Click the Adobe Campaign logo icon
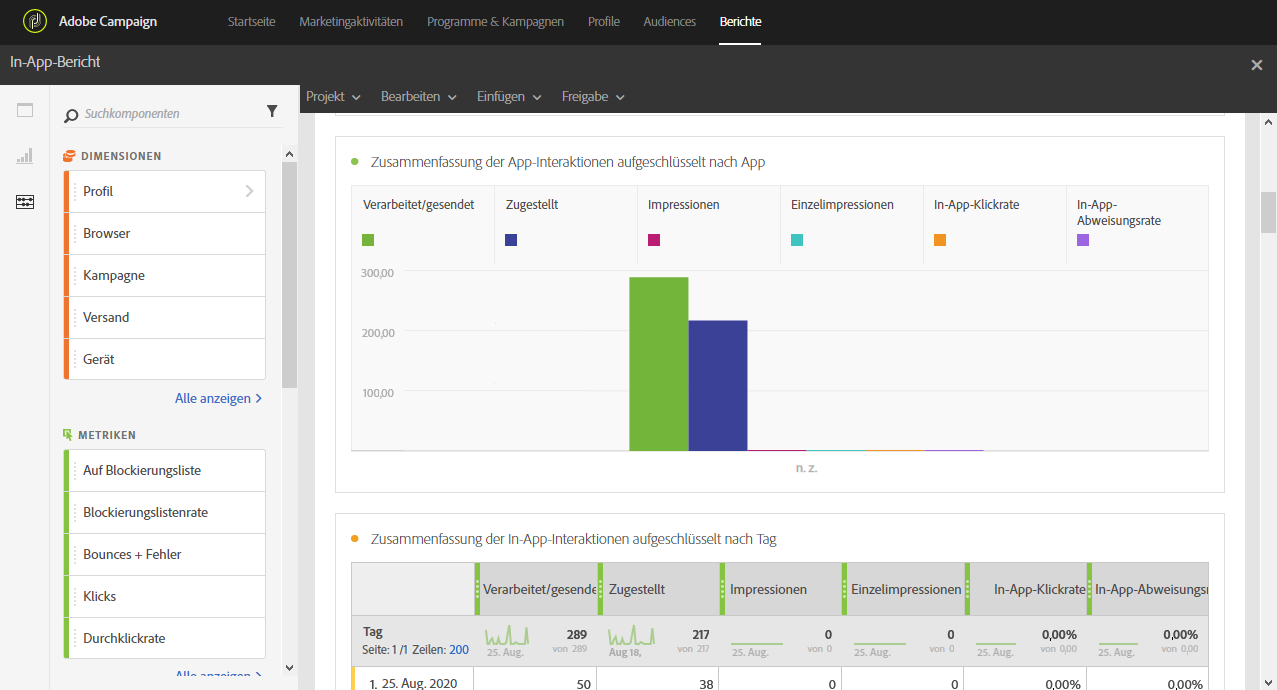Image resolution: width=1277 pixels, height=690 pixels. 36,21
